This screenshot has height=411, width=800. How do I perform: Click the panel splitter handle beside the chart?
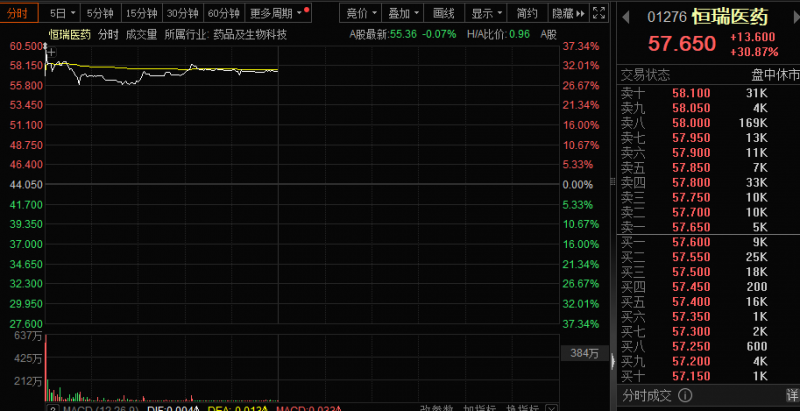pos(613,182)
